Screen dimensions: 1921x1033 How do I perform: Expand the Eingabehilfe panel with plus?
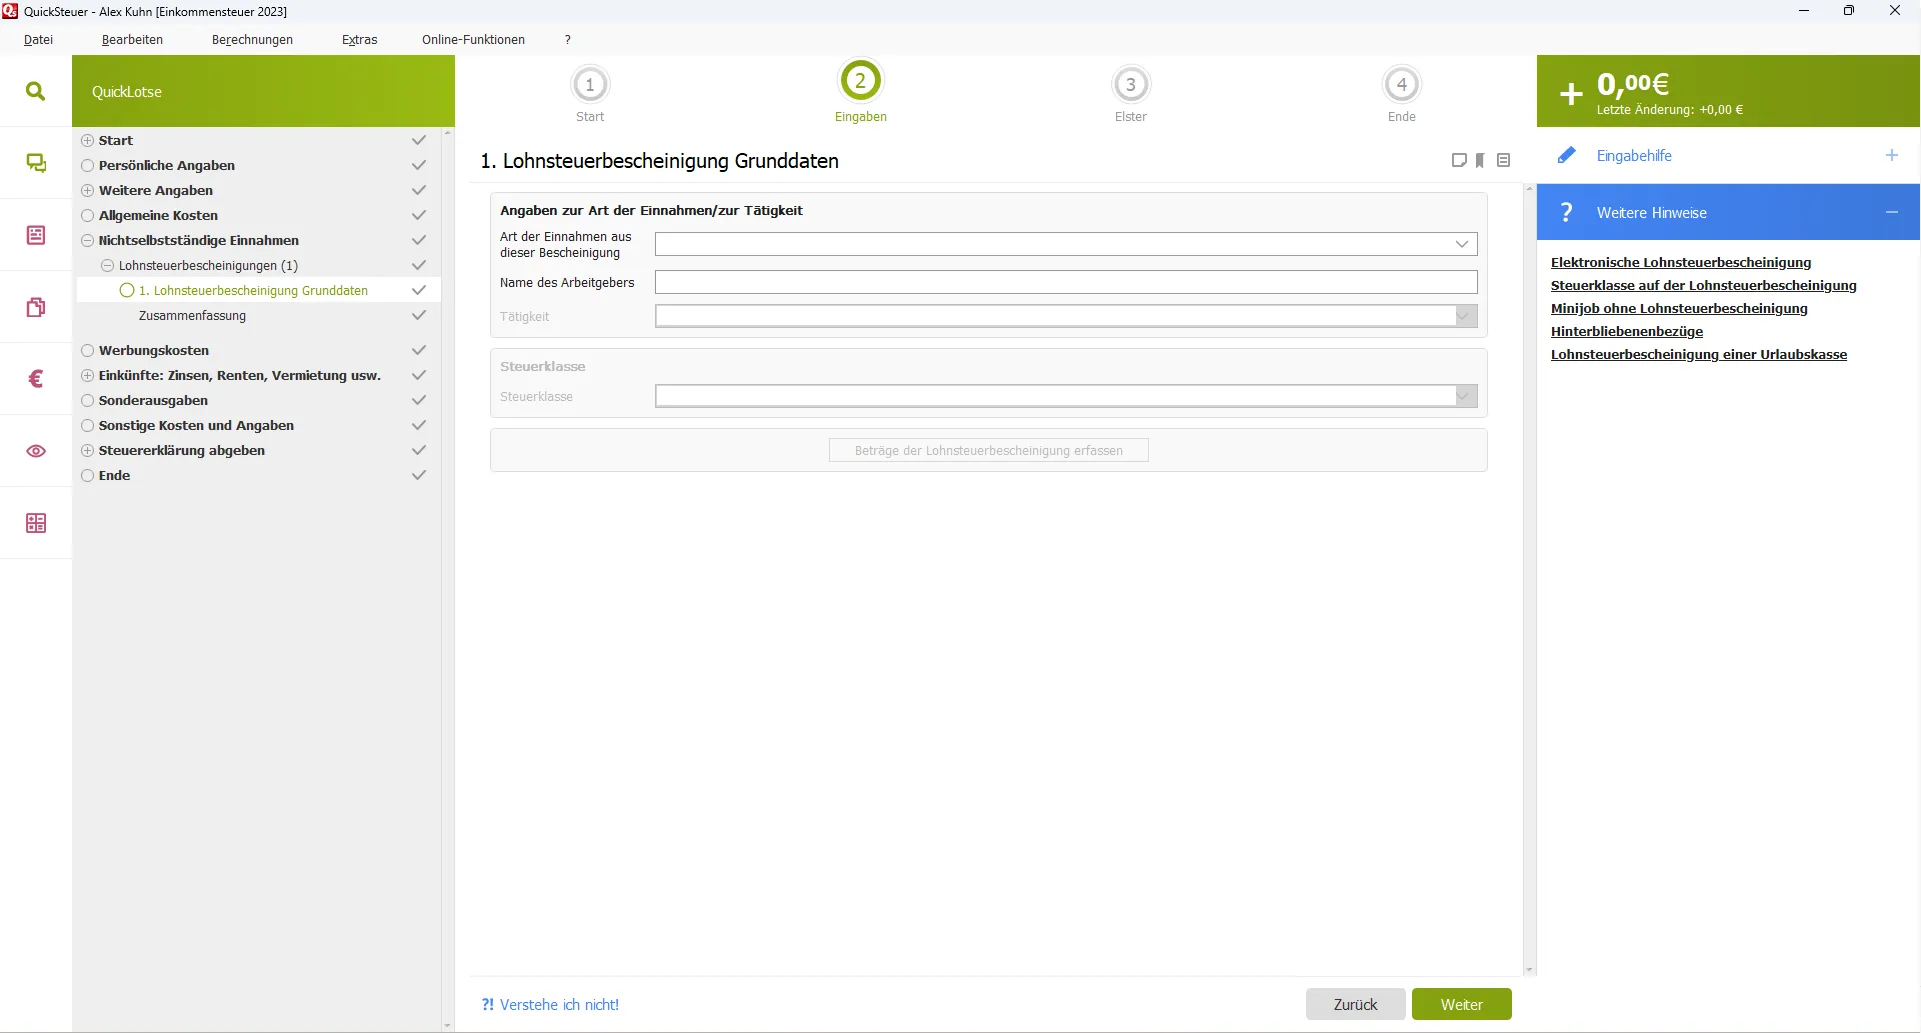point(1891,155)
